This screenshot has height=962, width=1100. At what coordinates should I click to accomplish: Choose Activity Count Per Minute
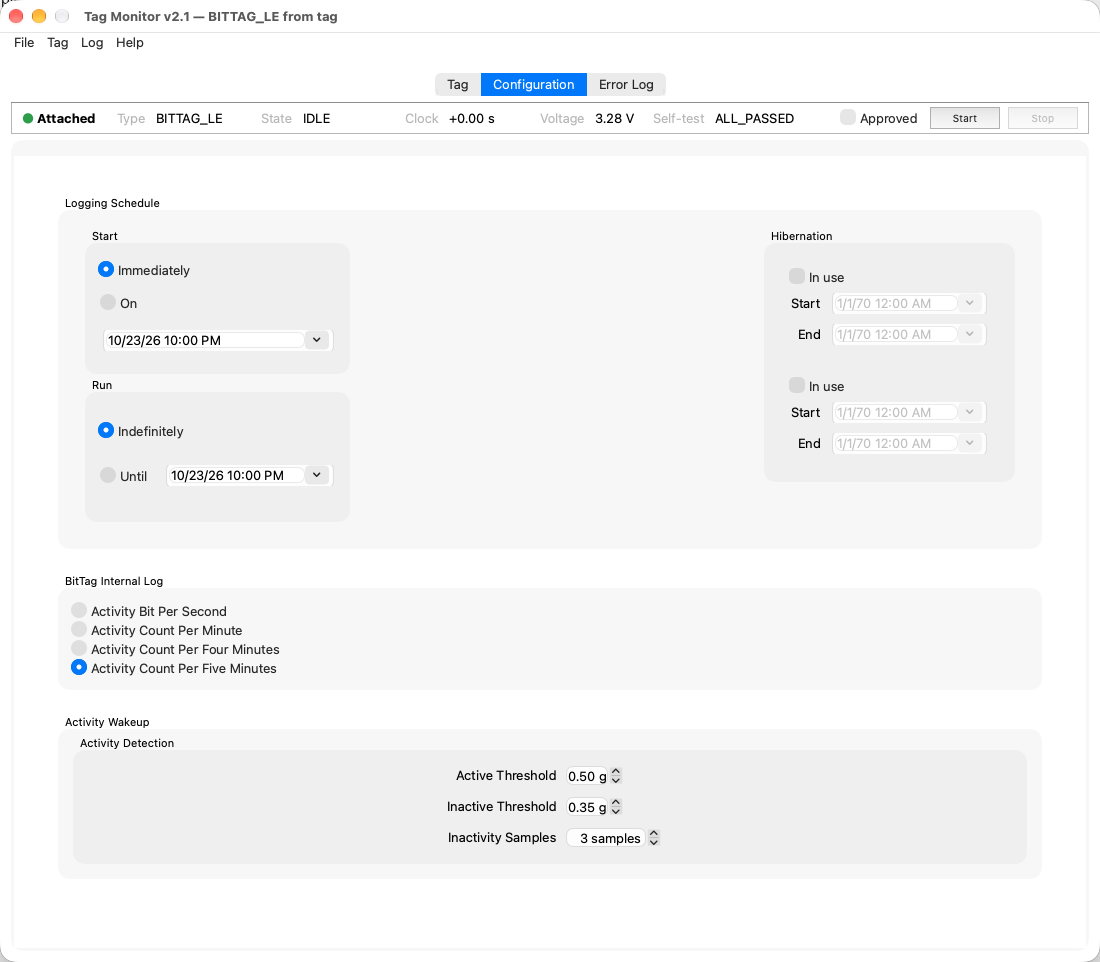point(79,629)
